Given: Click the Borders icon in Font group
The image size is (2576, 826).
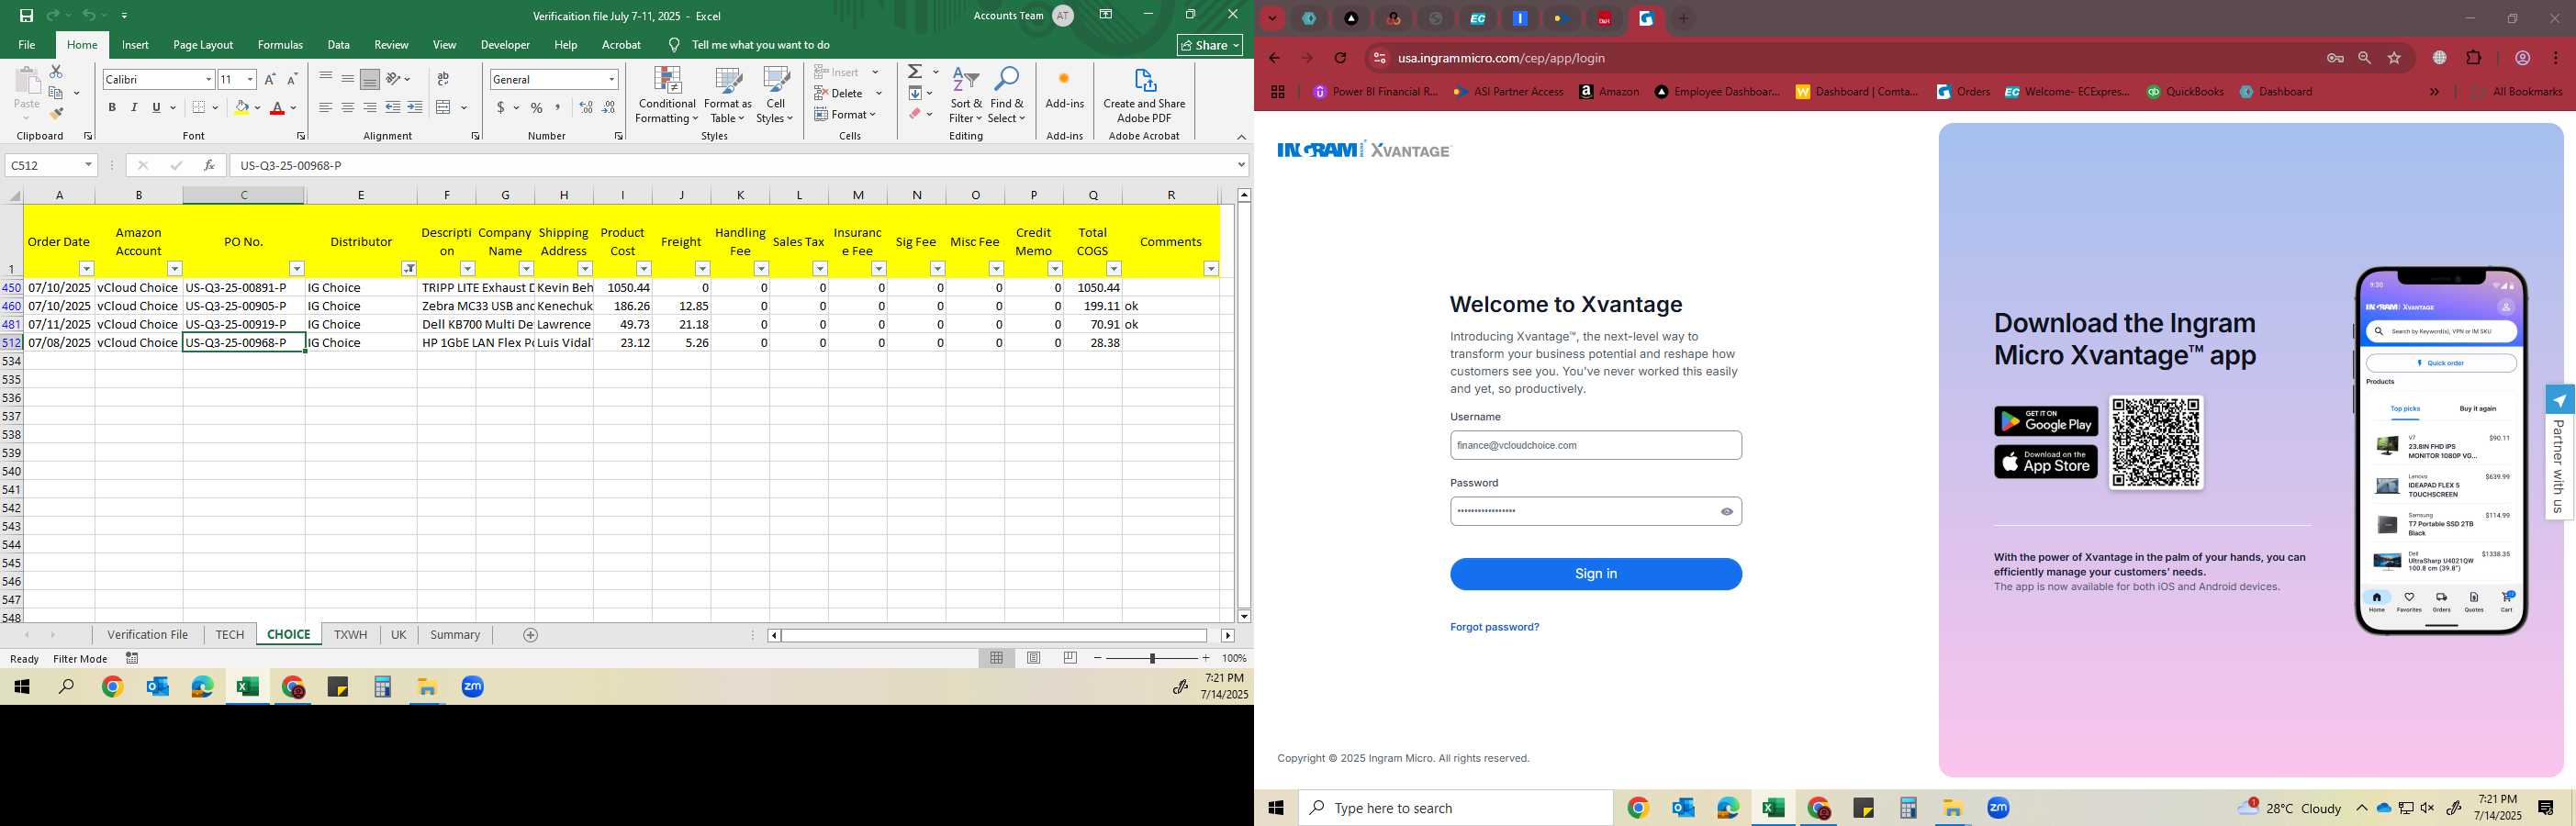Looking at the screenshot, I should click(x=199, y=108).
